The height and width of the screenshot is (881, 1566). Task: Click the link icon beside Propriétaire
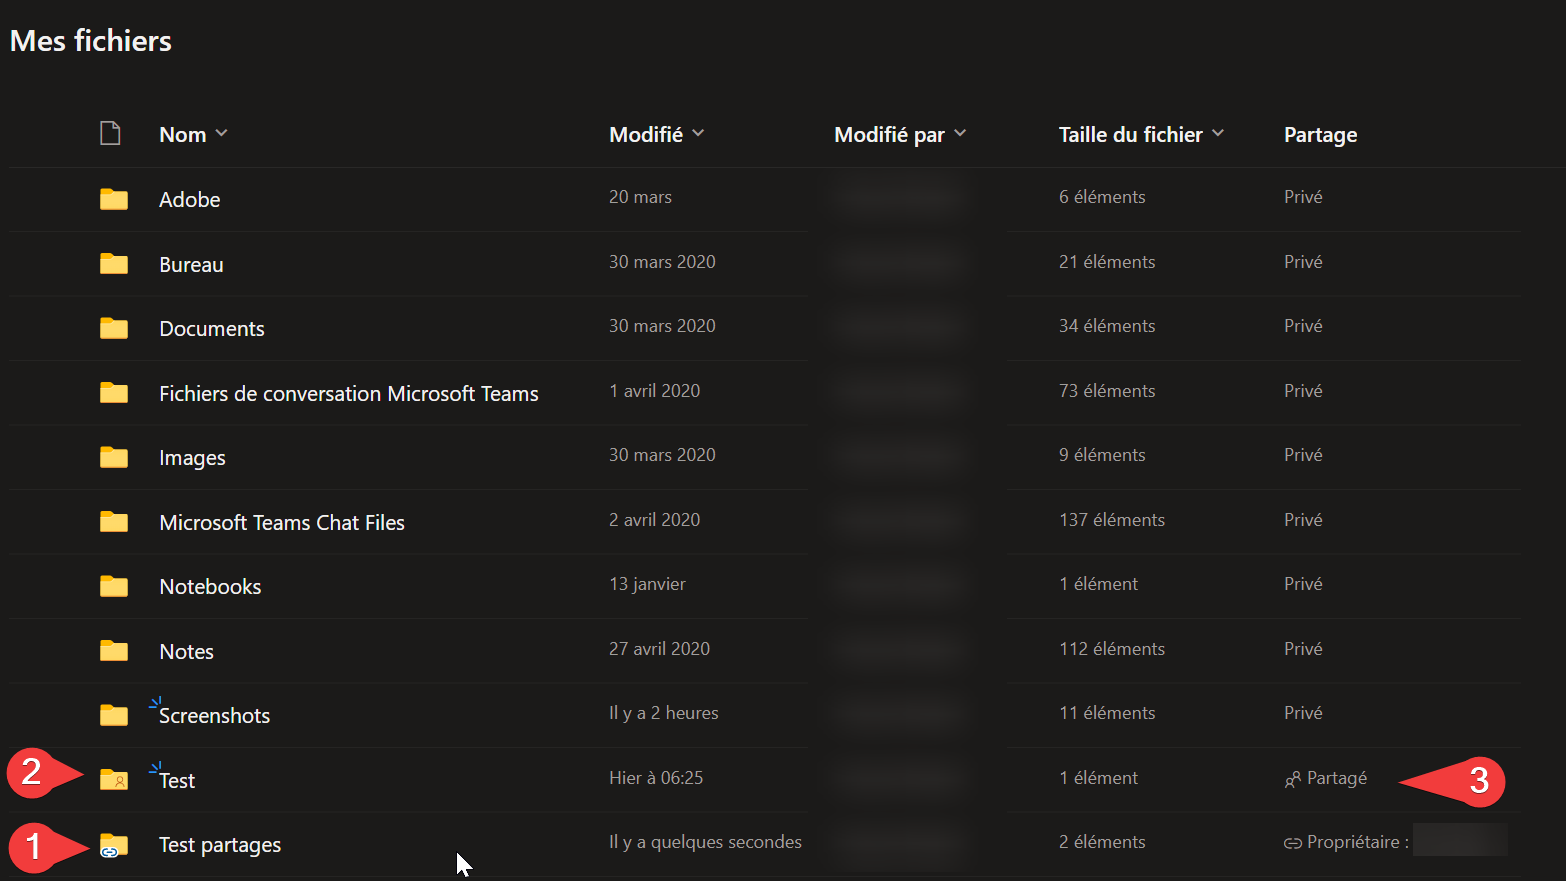tap(1292, 843)
